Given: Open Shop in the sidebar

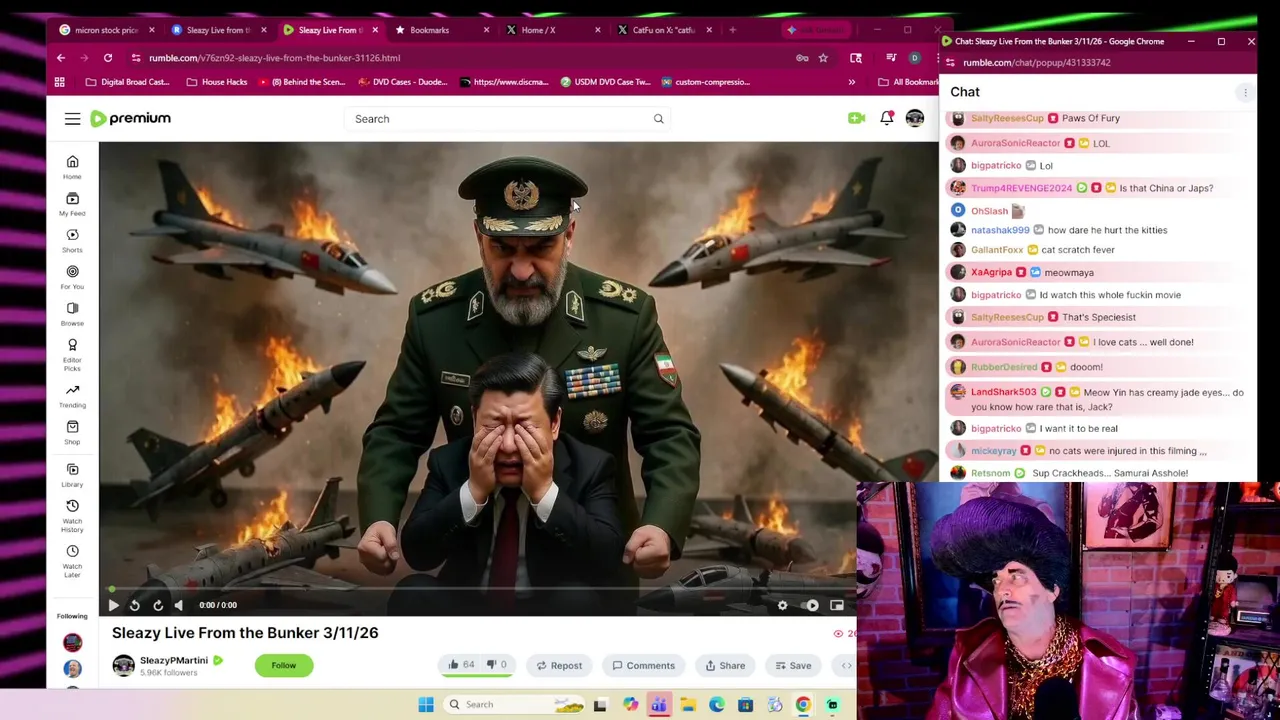Looking at the screenshot, I should pyautogui.click(x=72, y=432).
